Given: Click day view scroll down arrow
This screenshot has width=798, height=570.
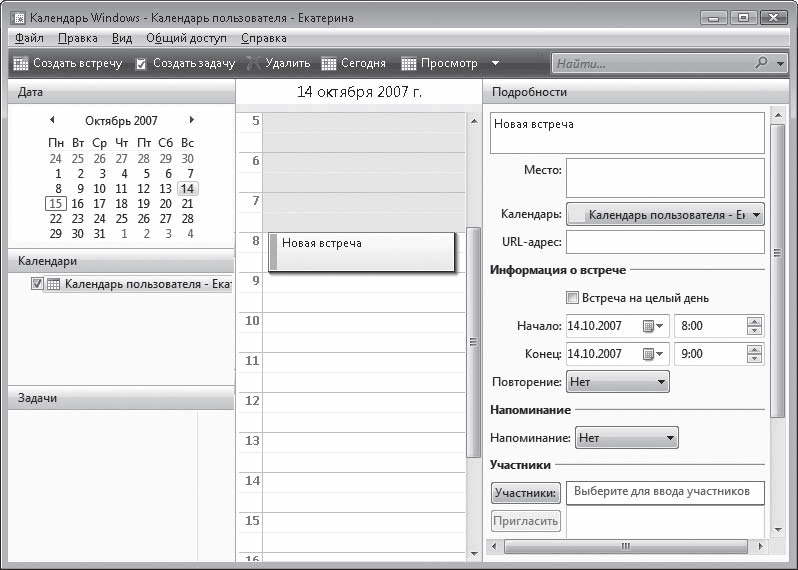Looking at the screenshot, I should [474, 554].
